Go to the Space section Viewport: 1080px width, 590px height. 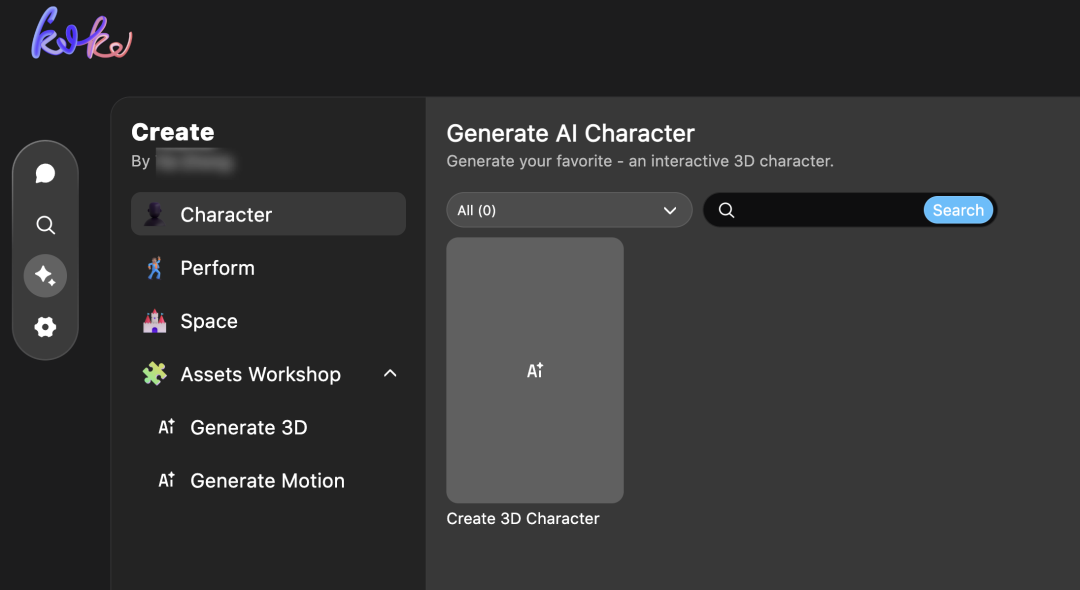tap(268, 321)
